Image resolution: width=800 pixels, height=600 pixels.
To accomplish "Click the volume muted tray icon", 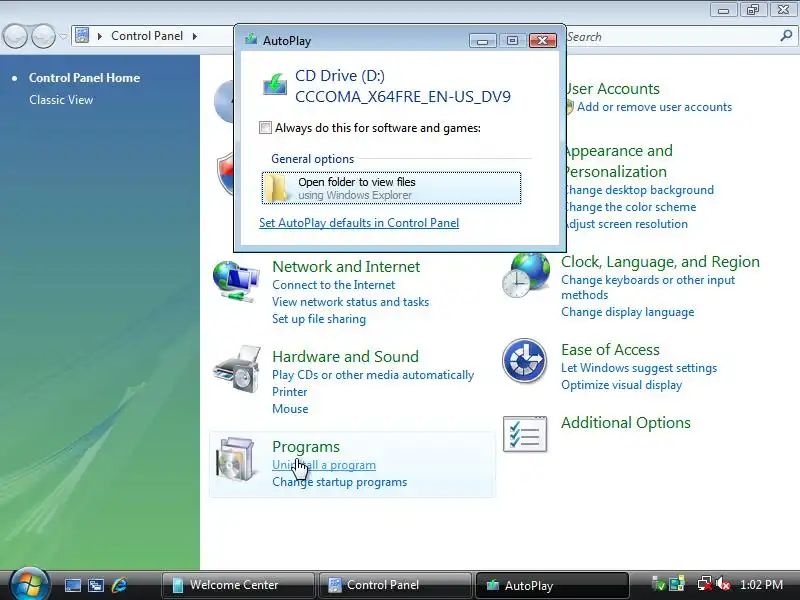I will (723, 584).
